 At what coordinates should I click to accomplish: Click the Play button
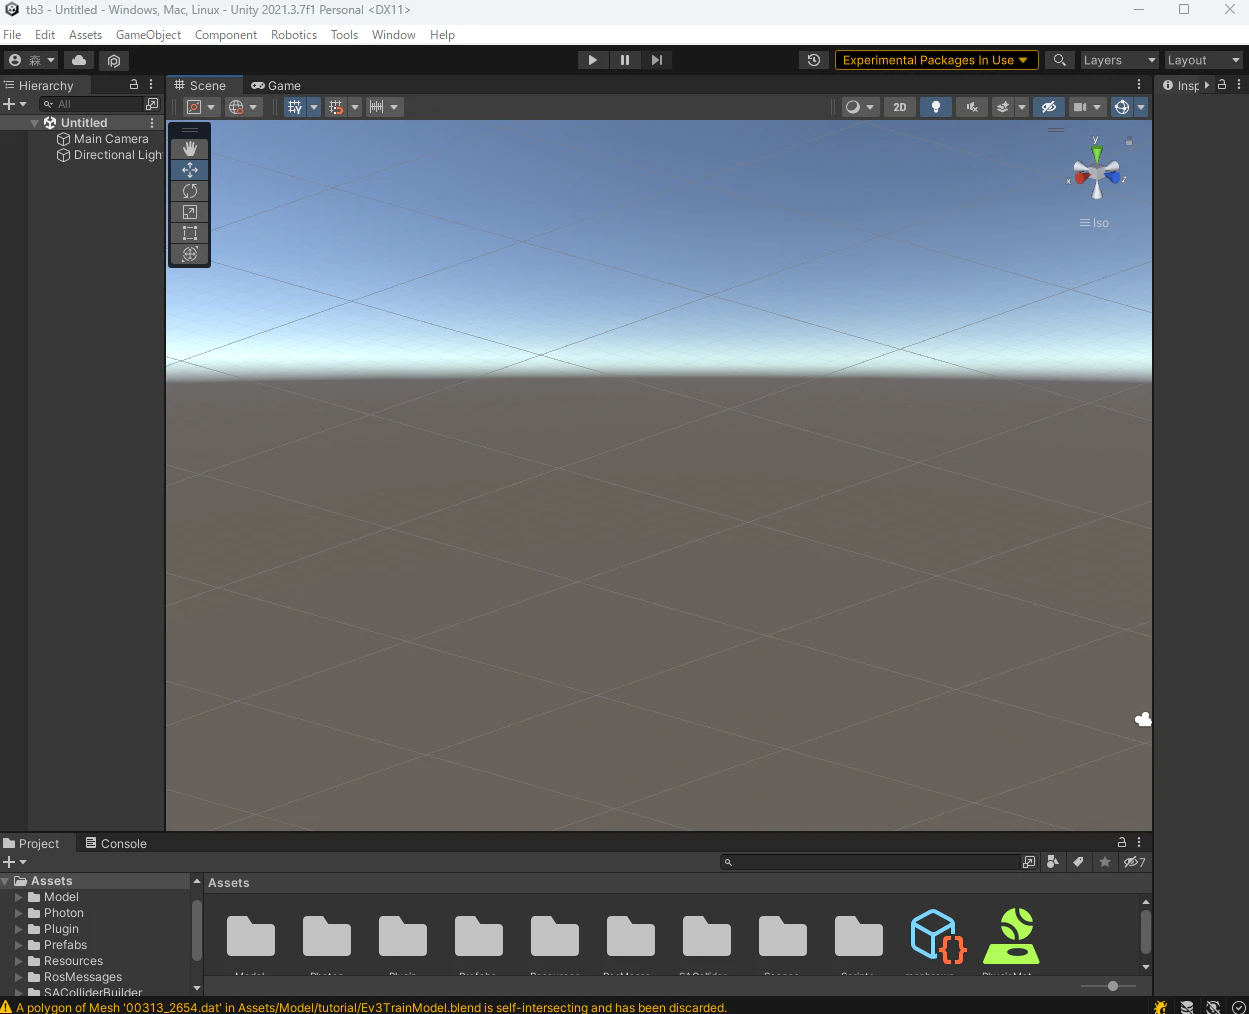(x=593, y=60)
